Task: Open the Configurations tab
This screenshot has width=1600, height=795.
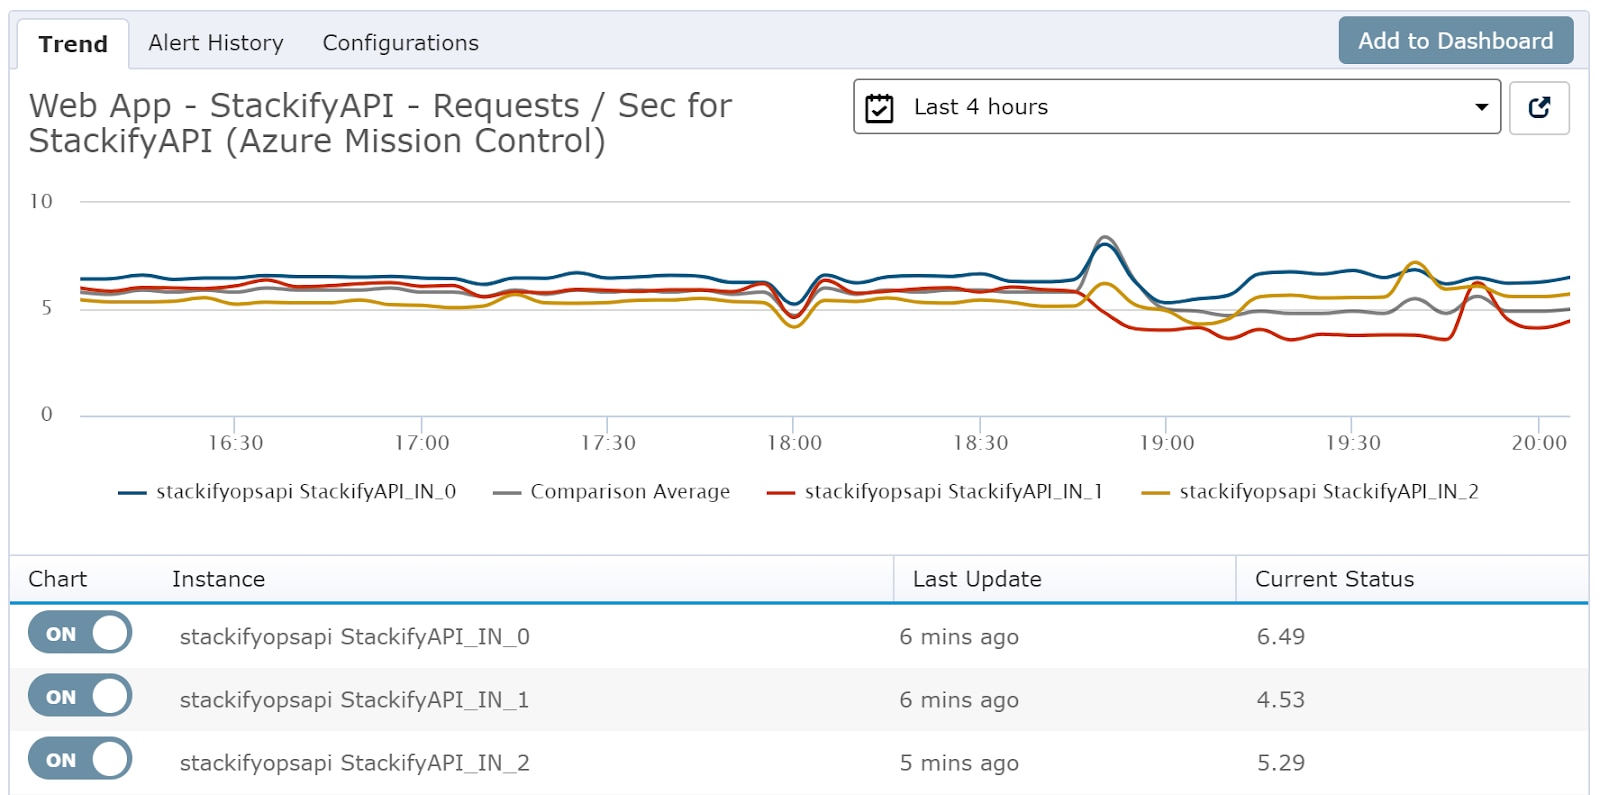Action: pos(399,42)
